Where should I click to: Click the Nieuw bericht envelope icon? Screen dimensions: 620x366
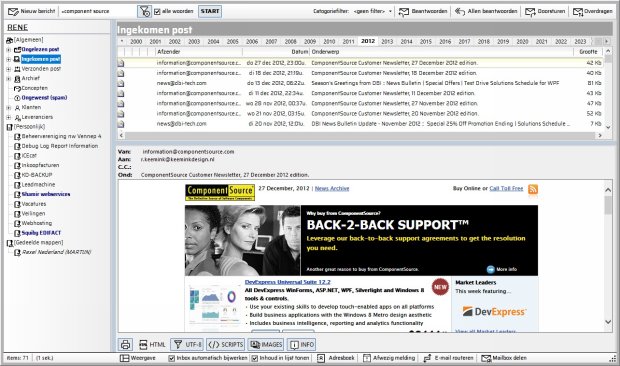[x=13, y=12]
